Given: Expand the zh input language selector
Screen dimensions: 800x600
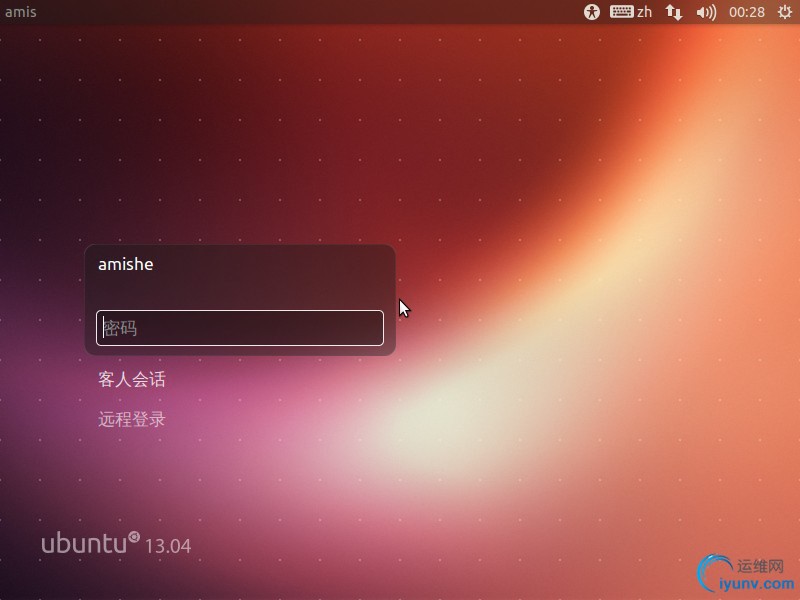Looking at the screenshot, I should click(x=644, y=12).
